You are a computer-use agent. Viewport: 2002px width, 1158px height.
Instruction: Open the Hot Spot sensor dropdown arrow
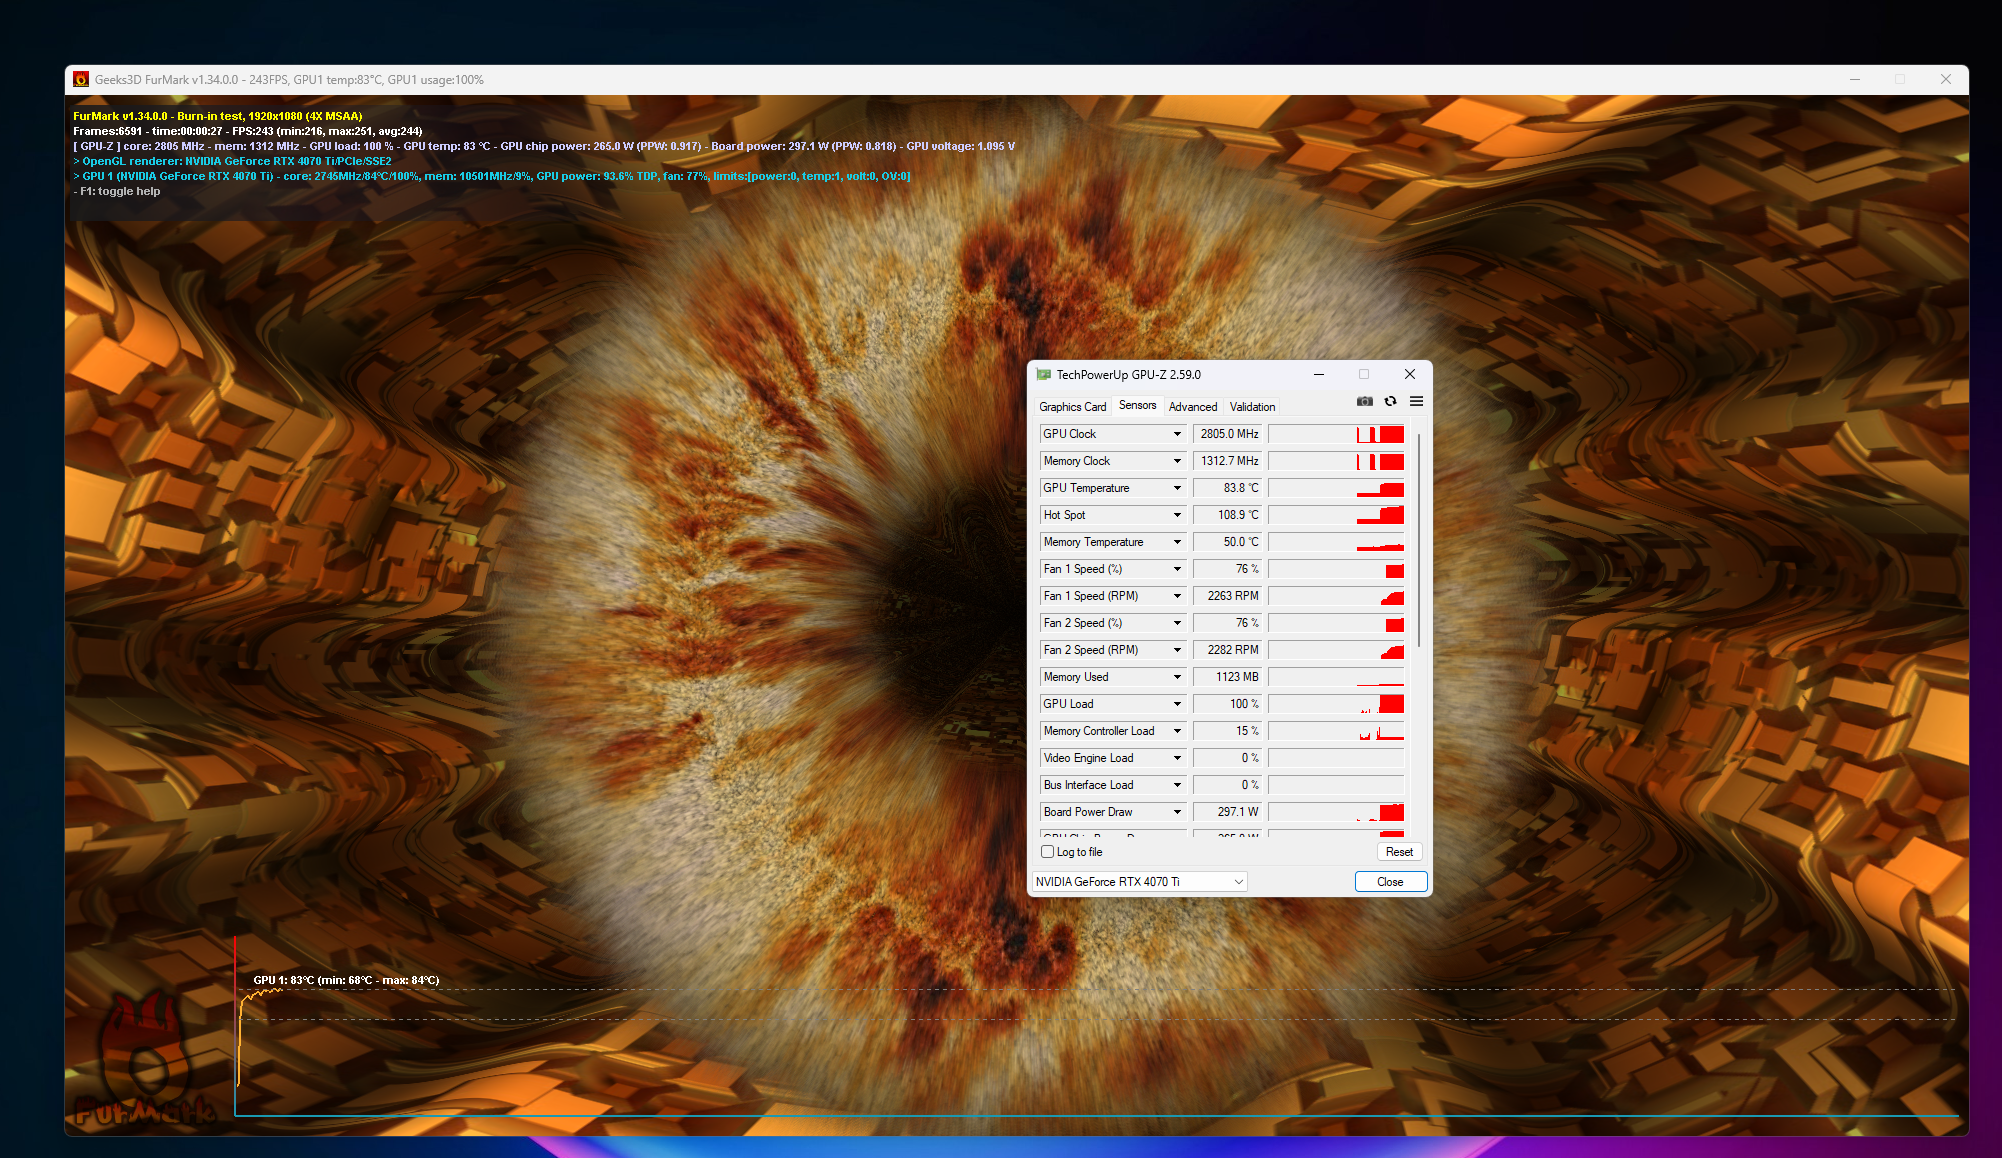(1177, 515)
